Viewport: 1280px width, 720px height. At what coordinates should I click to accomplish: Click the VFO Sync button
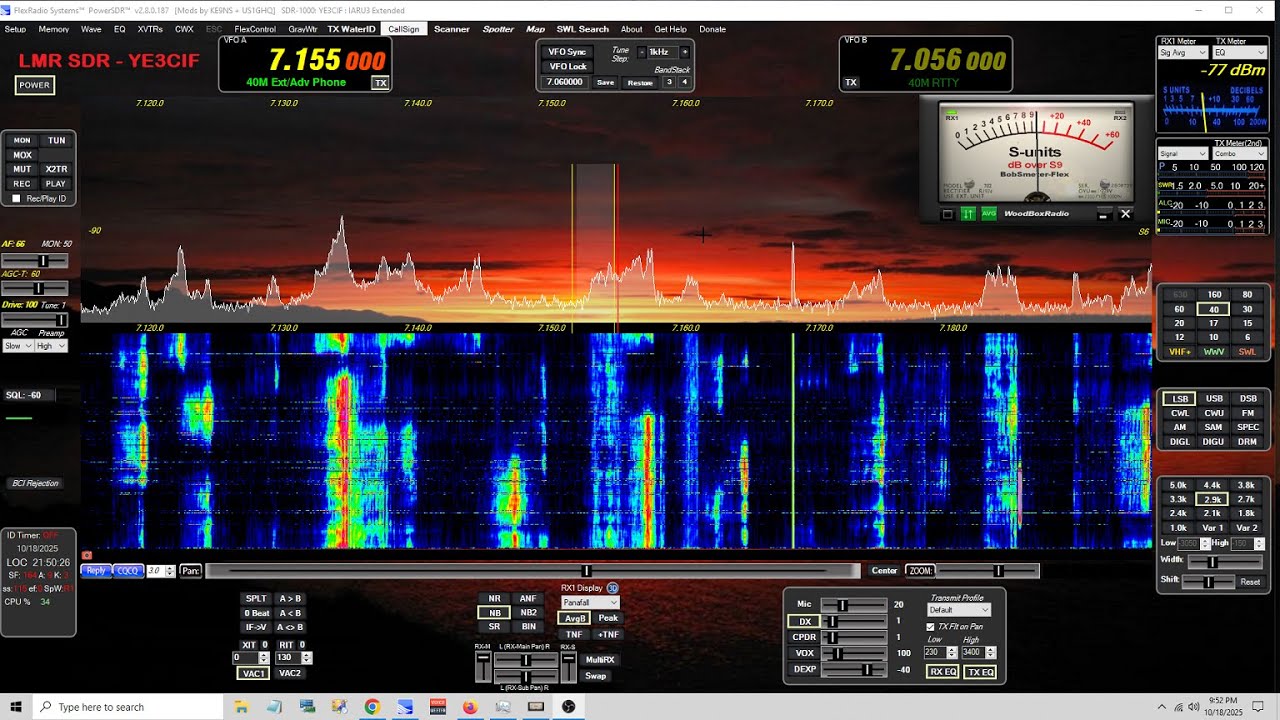[567, 52]
